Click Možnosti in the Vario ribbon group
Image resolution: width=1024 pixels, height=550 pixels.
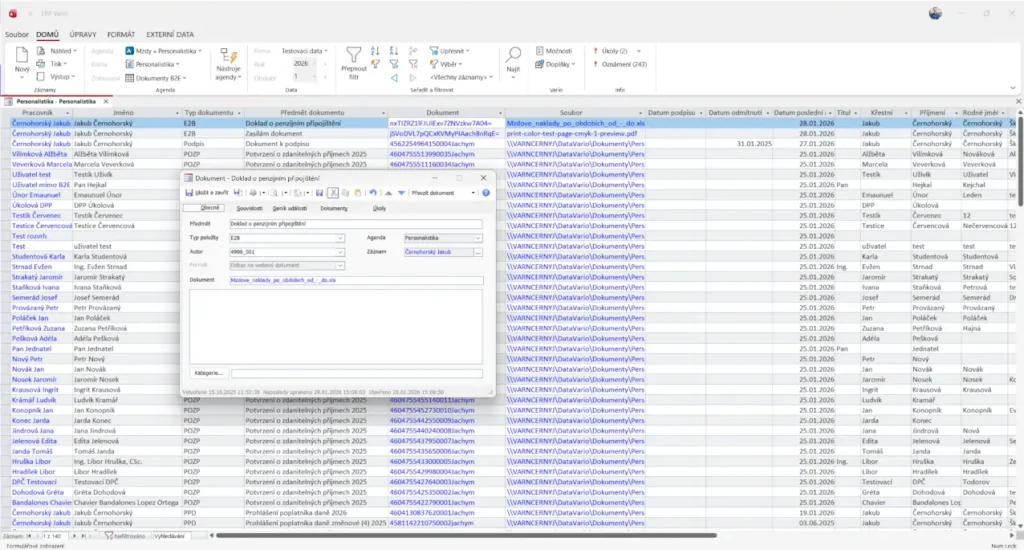552,50
